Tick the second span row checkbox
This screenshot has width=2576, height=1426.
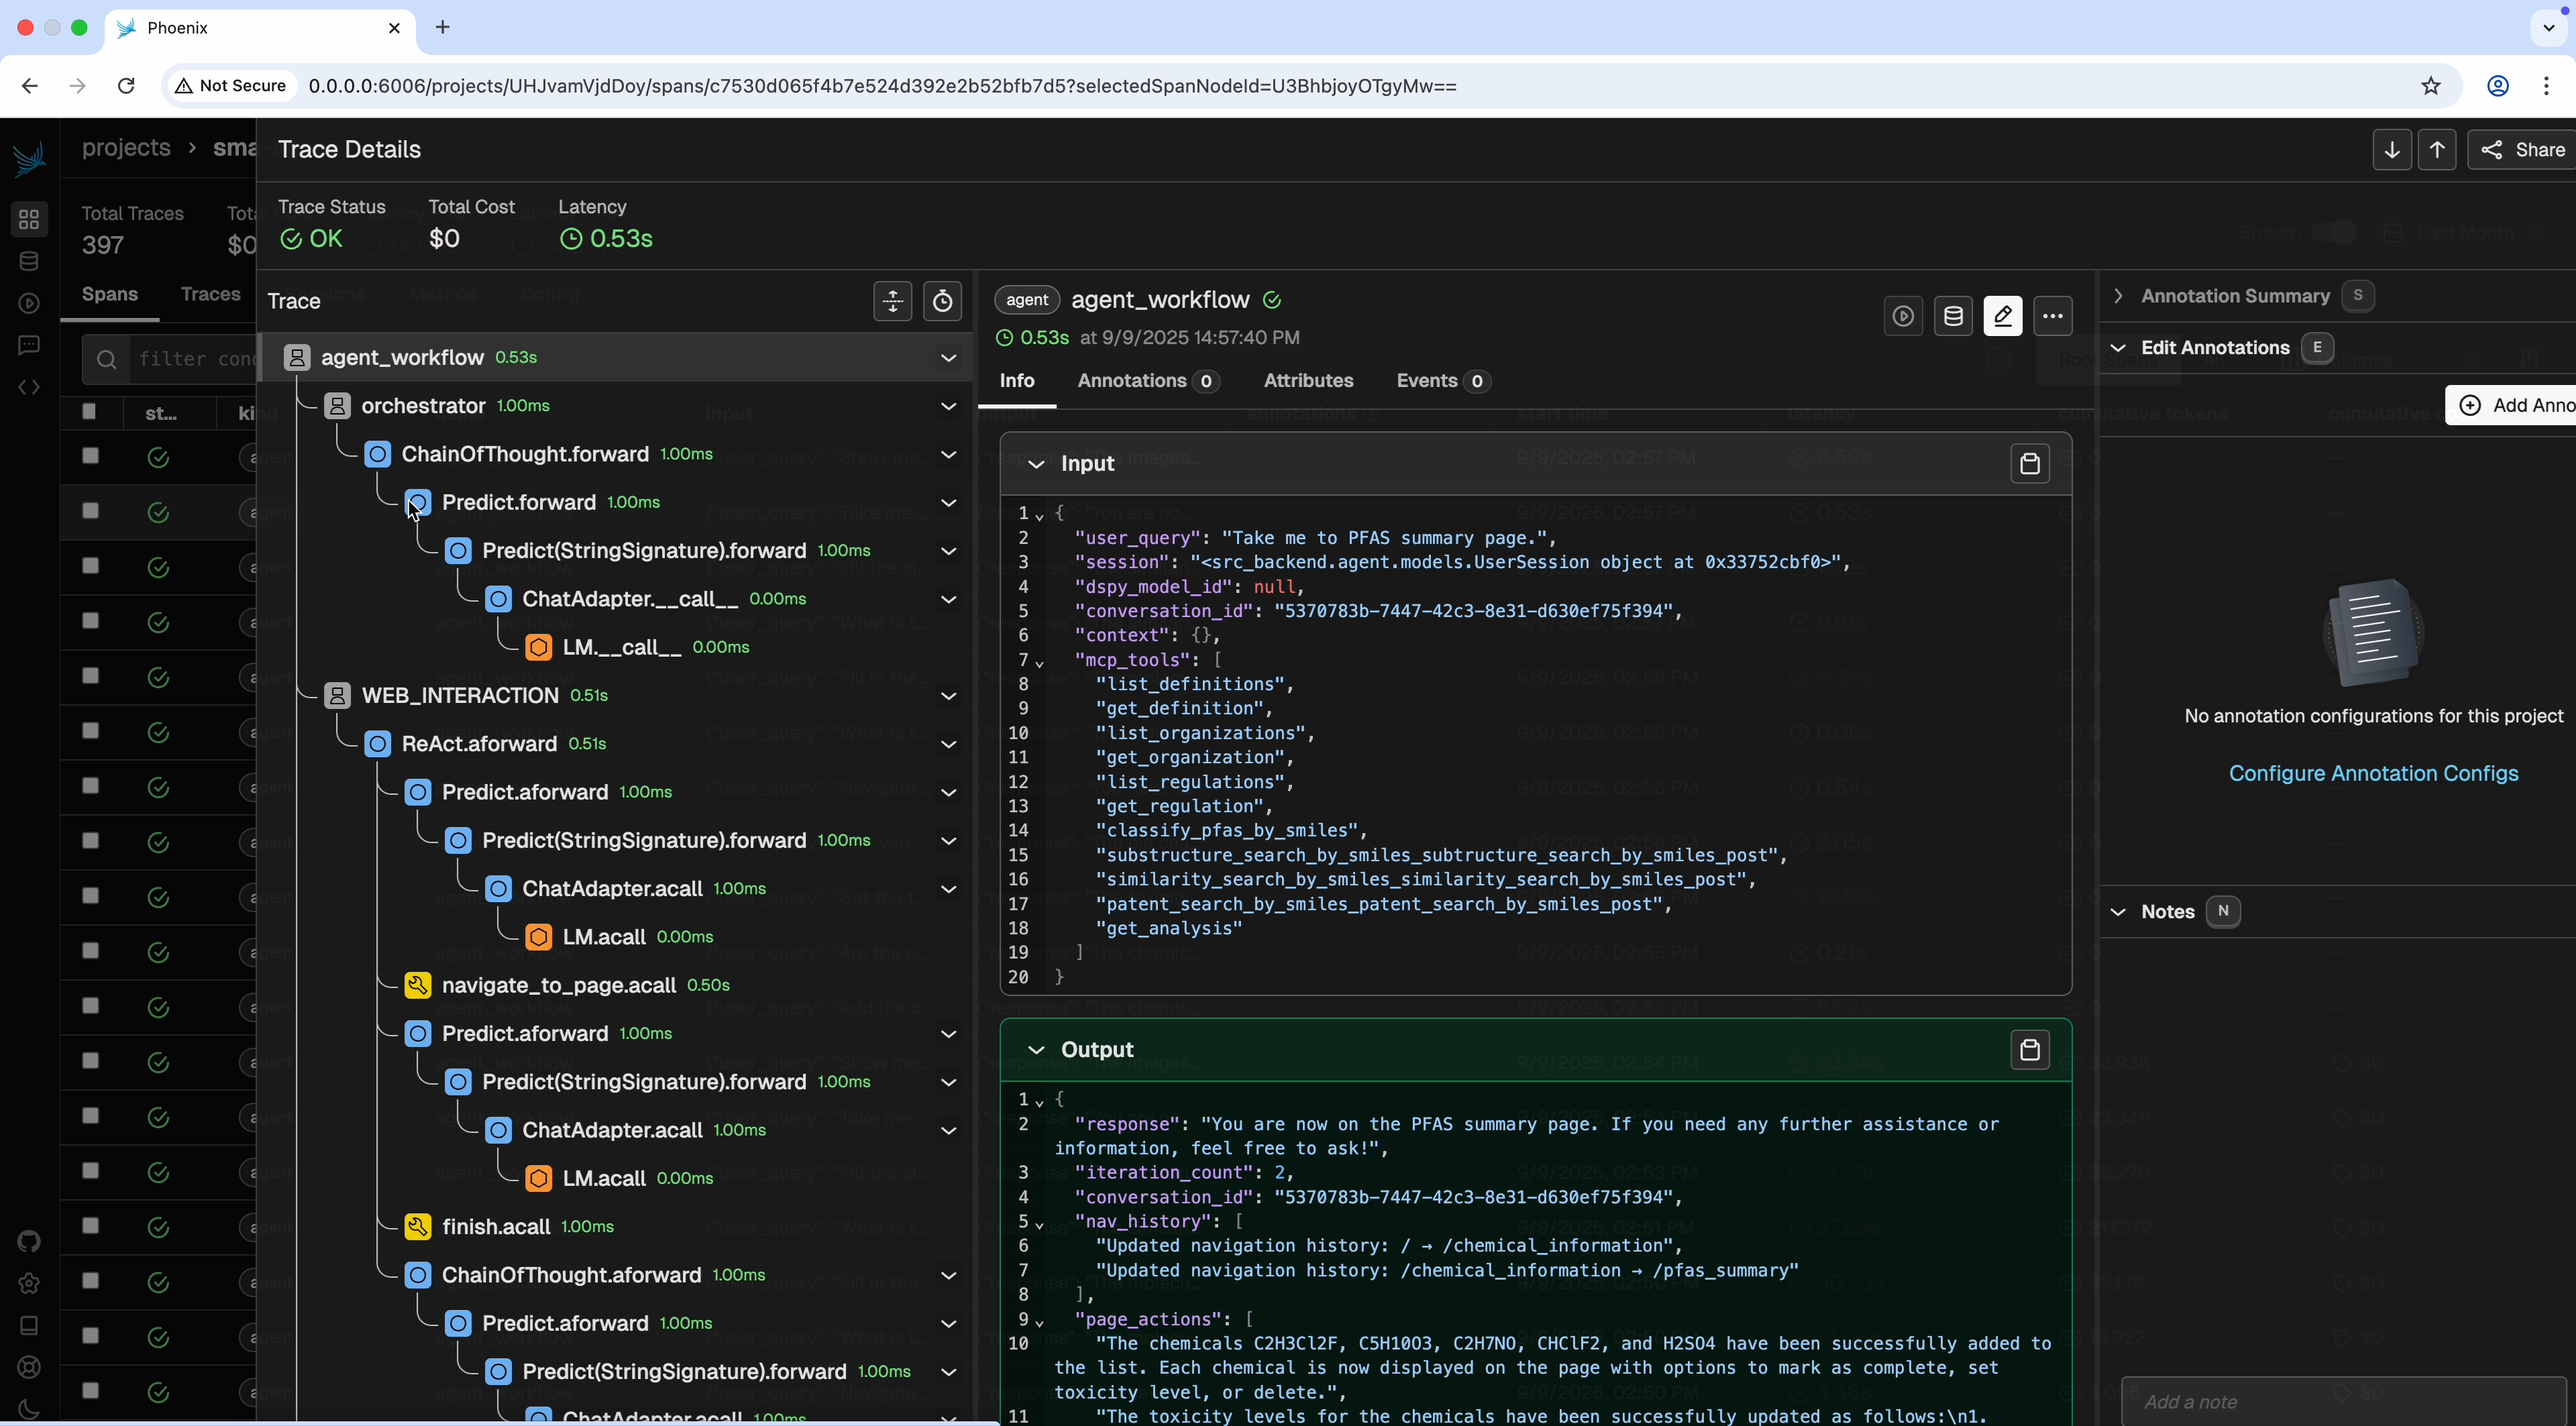tap(90, 511)
